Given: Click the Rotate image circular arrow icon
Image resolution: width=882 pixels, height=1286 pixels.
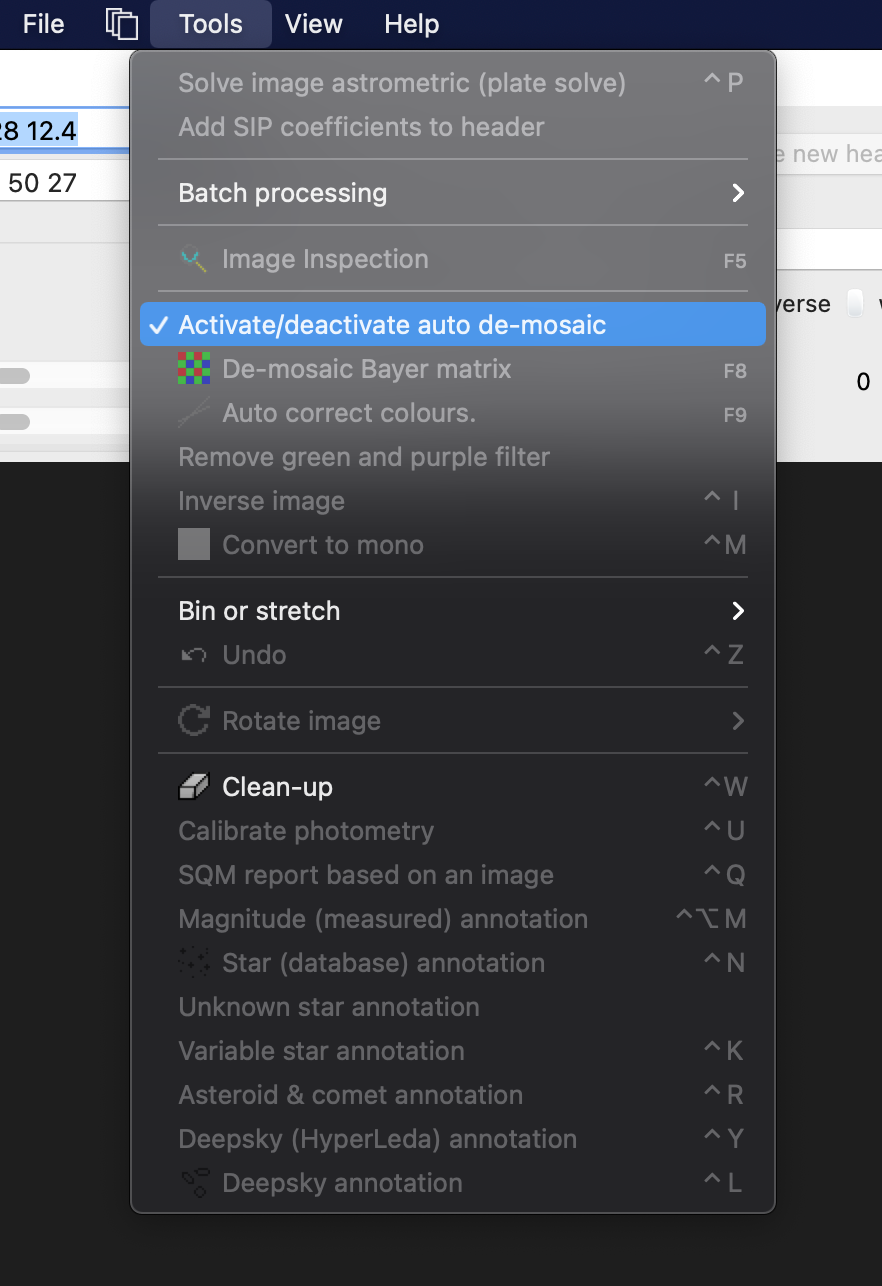Looking at the screenshot, I should (x=194, y=721).
